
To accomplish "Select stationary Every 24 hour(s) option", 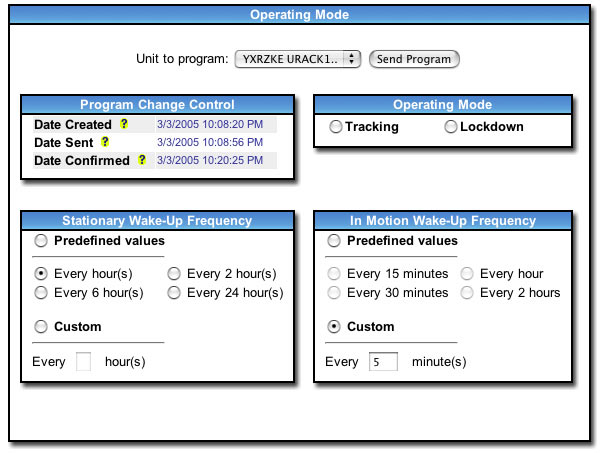I will (174, 293).
